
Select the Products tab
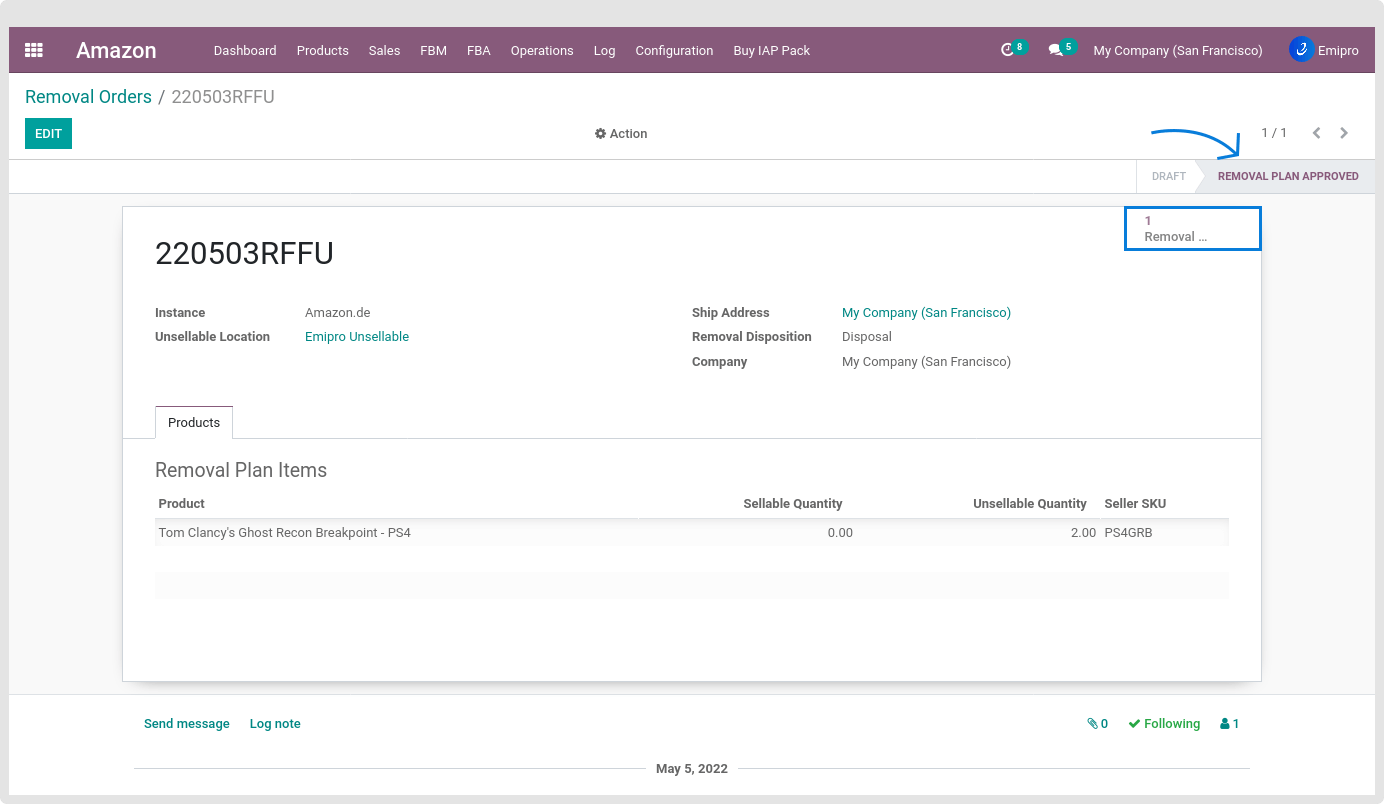tap(194, 423)
